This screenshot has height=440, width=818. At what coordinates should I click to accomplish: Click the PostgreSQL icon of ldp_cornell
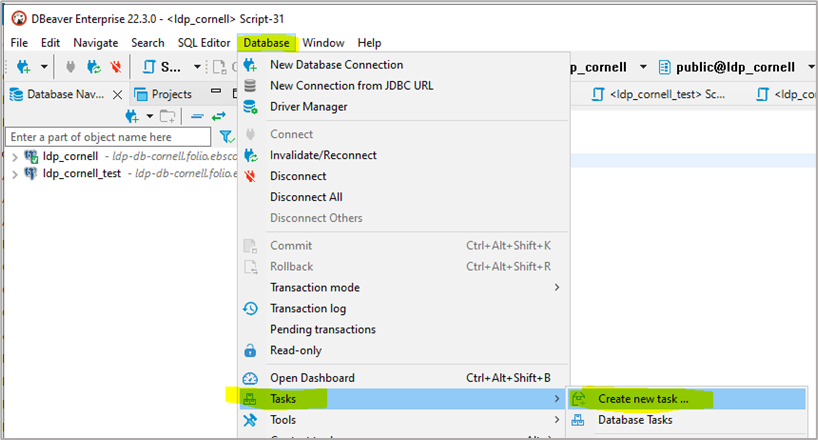click(x=31, y=156)
